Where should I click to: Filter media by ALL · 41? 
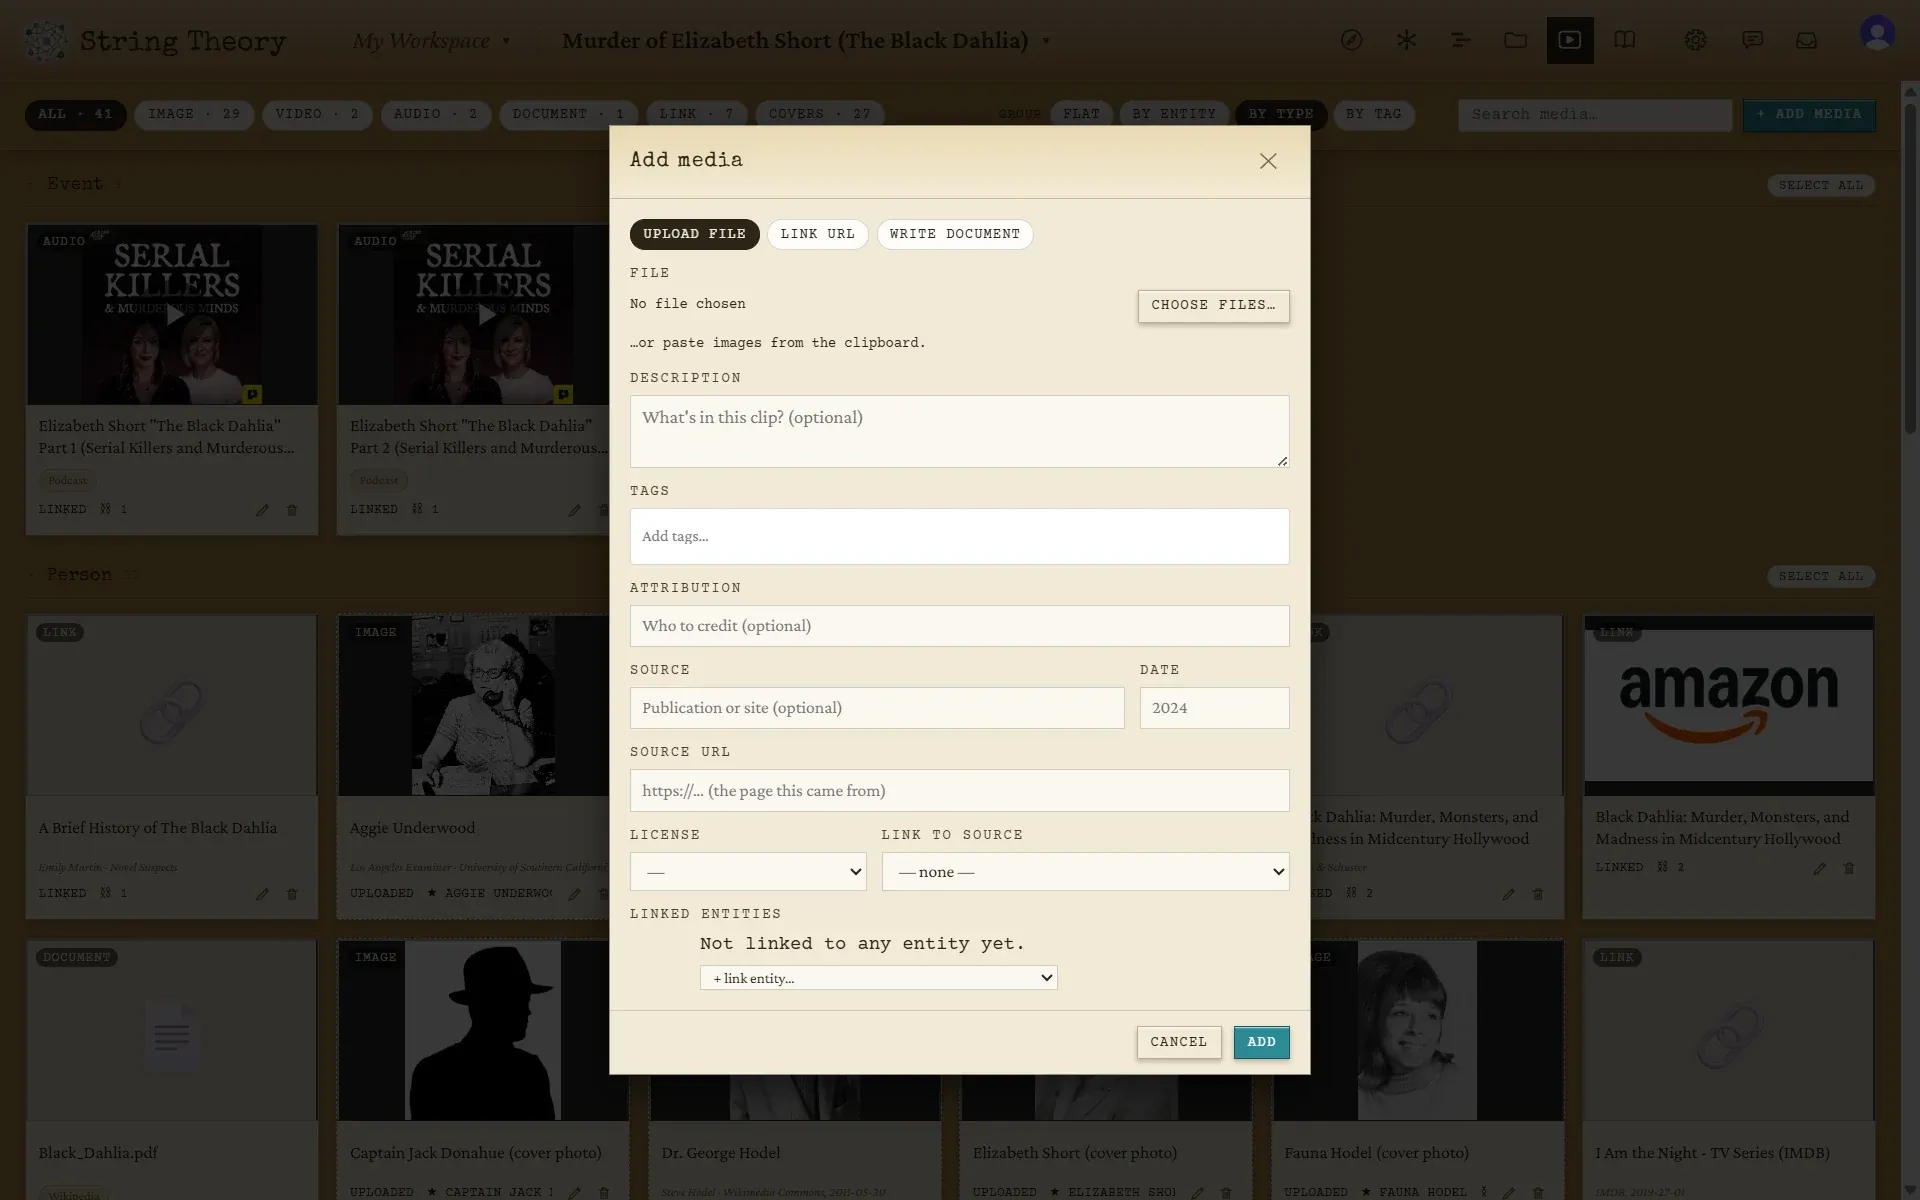(76, 115)
